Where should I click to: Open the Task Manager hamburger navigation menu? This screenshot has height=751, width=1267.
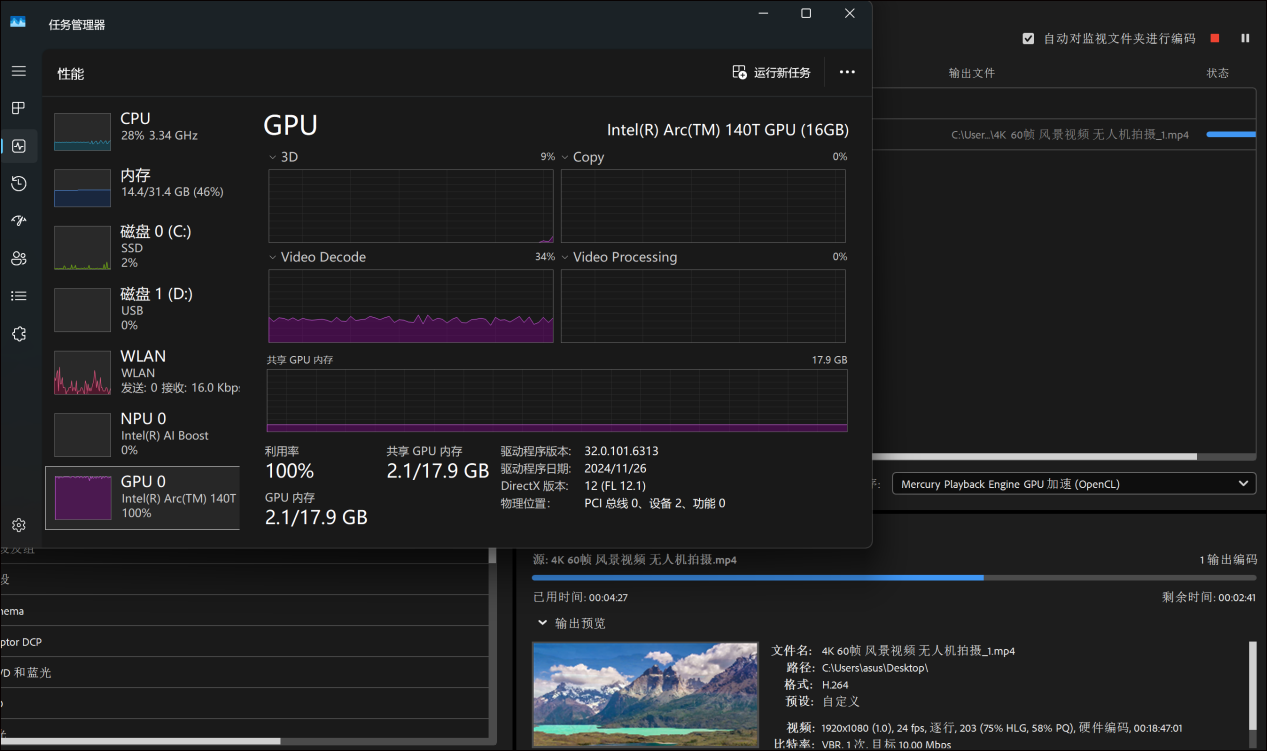(18, 71)
